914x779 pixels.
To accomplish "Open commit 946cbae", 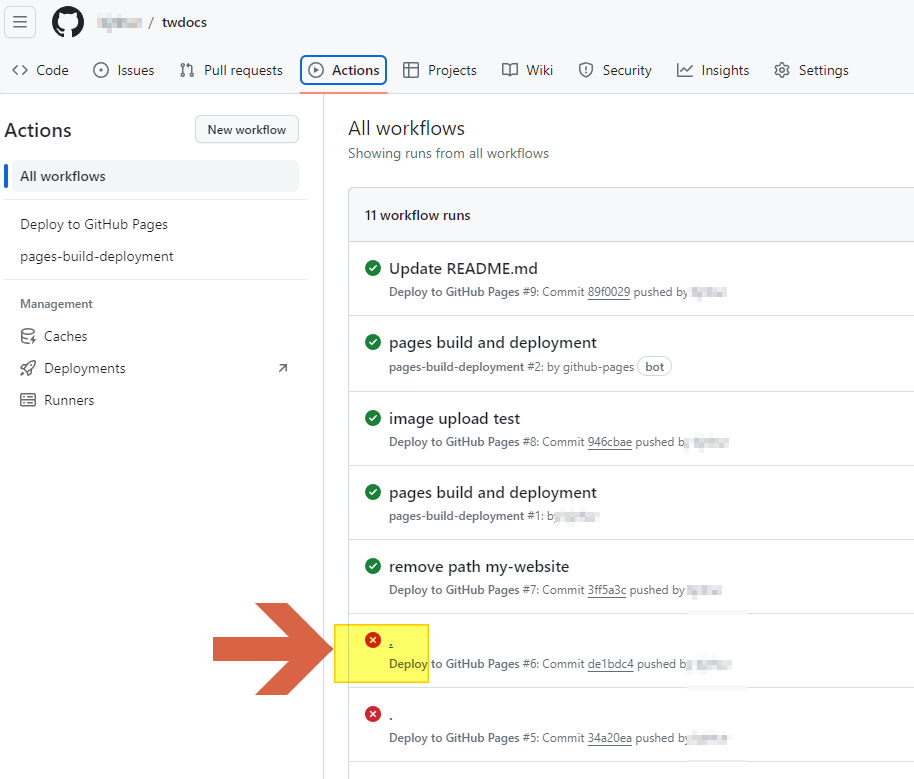I will click(x=609, y=442).
